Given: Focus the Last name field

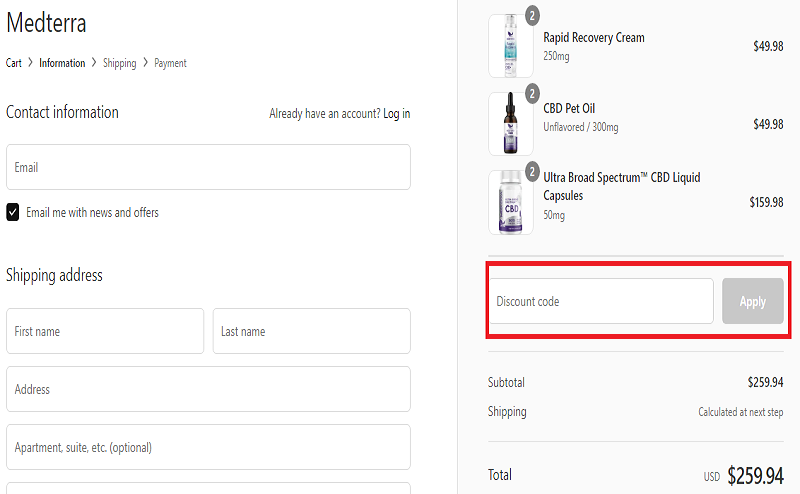Looking at the screenshot, I should click(312, 331).
